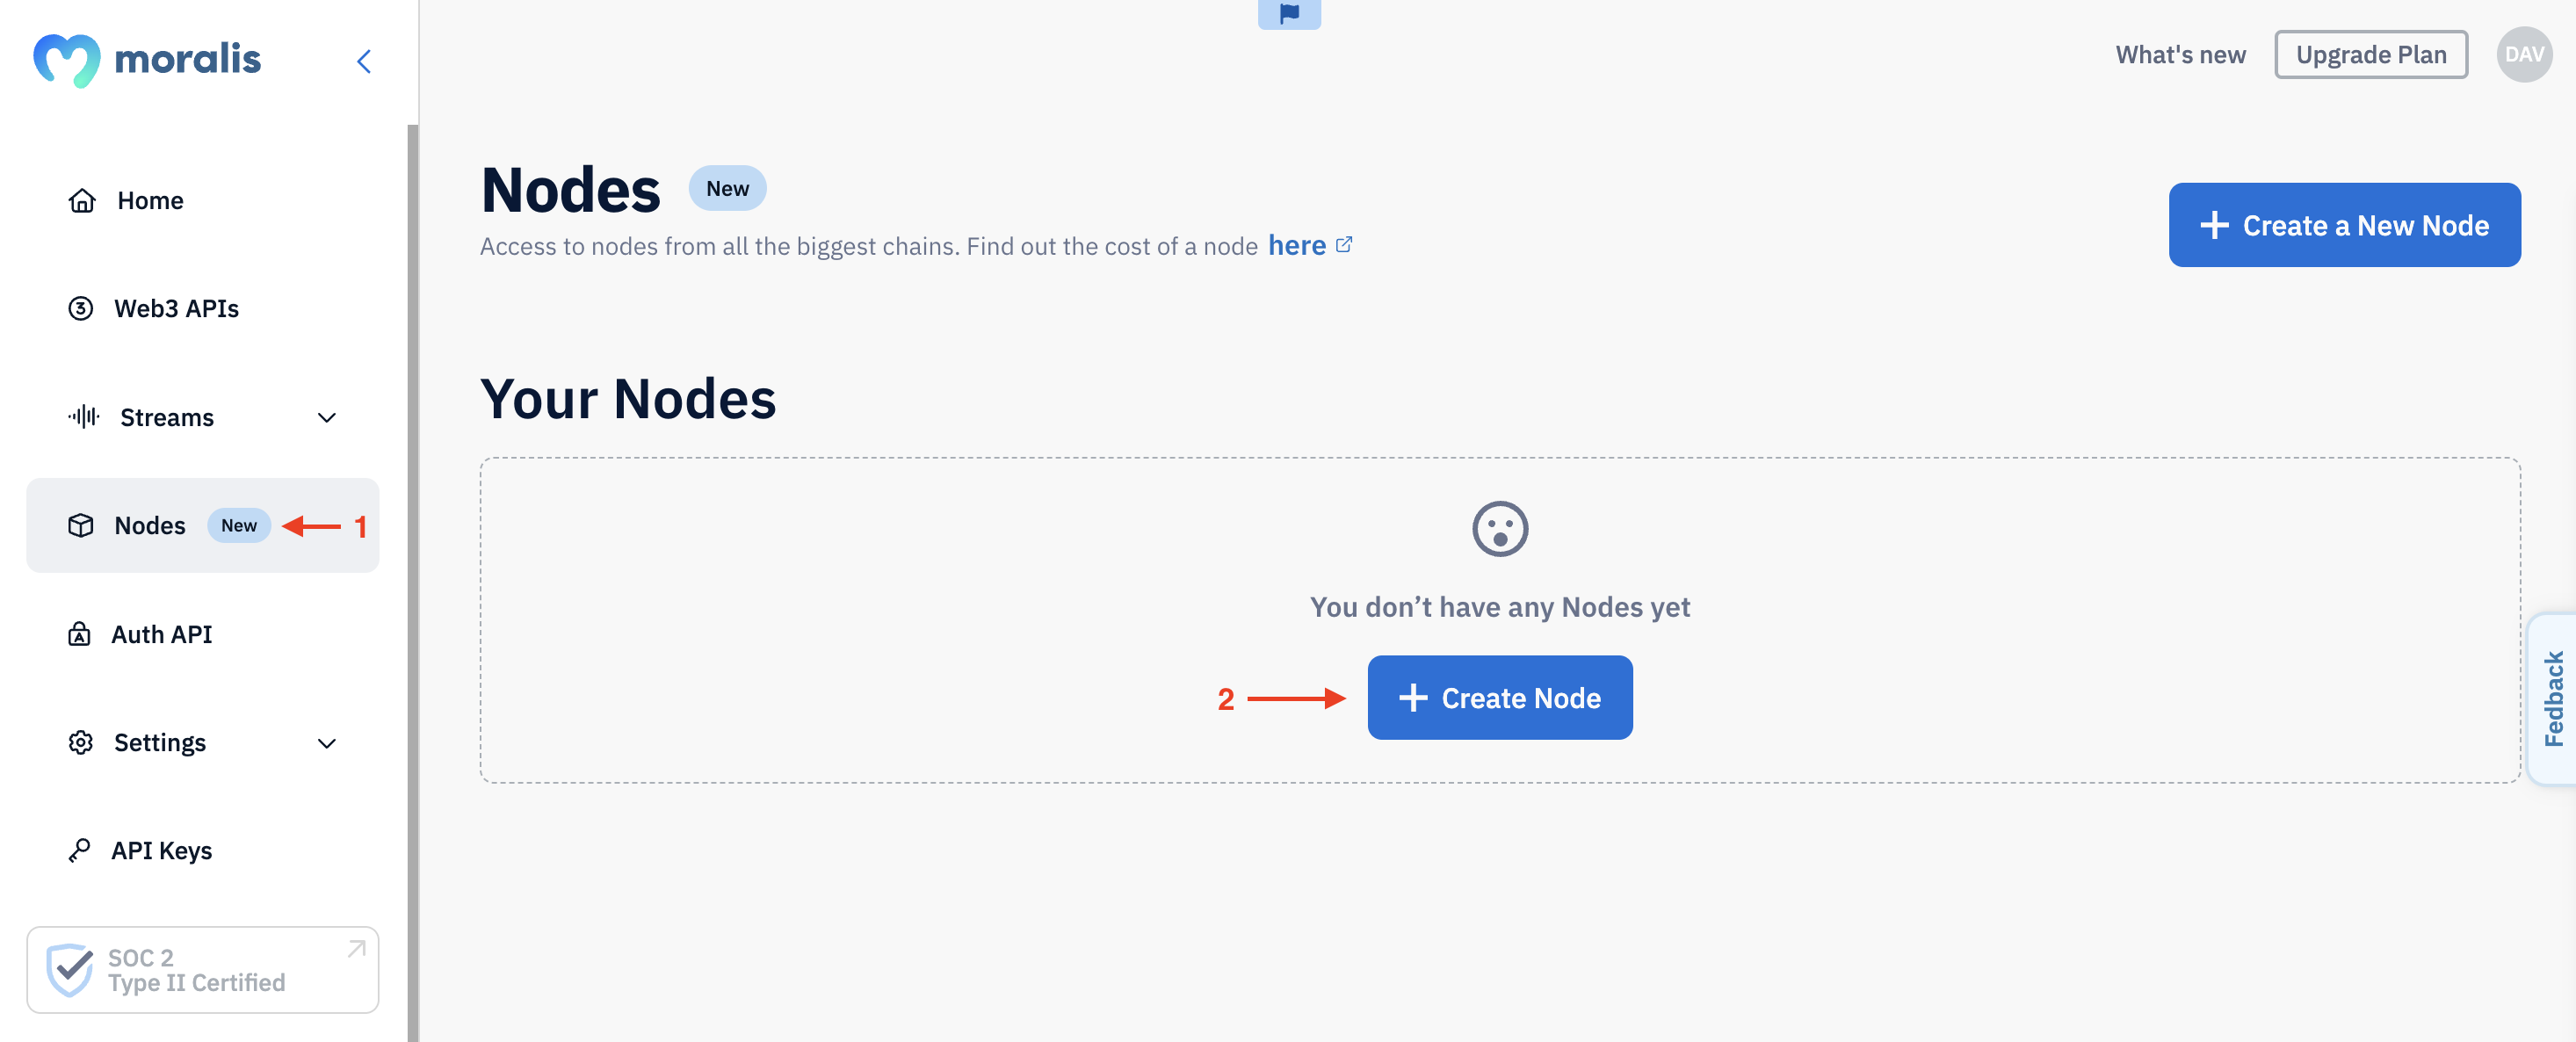Click the New badge on Nodes item
This screenshot has width=2576, height=1042.
(238, 525)
